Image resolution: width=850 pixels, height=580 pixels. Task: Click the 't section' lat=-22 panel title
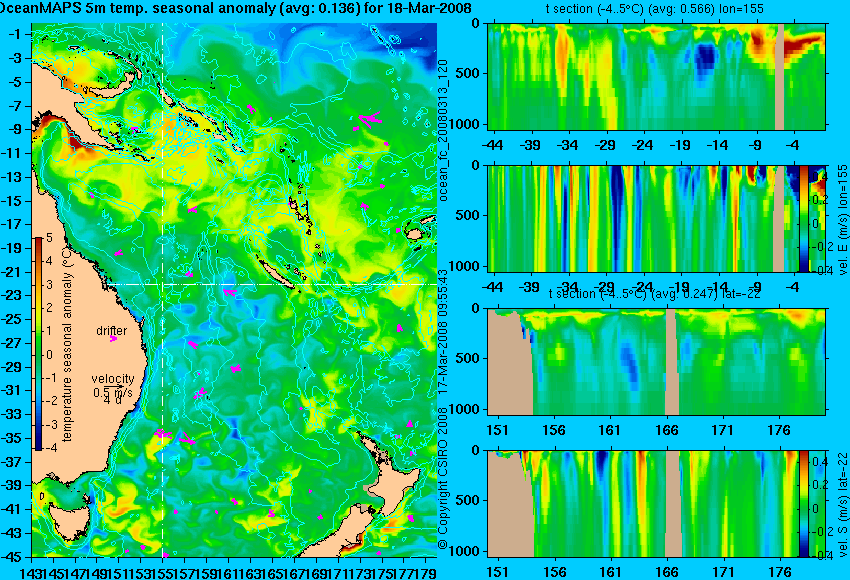tap(654, 294)
